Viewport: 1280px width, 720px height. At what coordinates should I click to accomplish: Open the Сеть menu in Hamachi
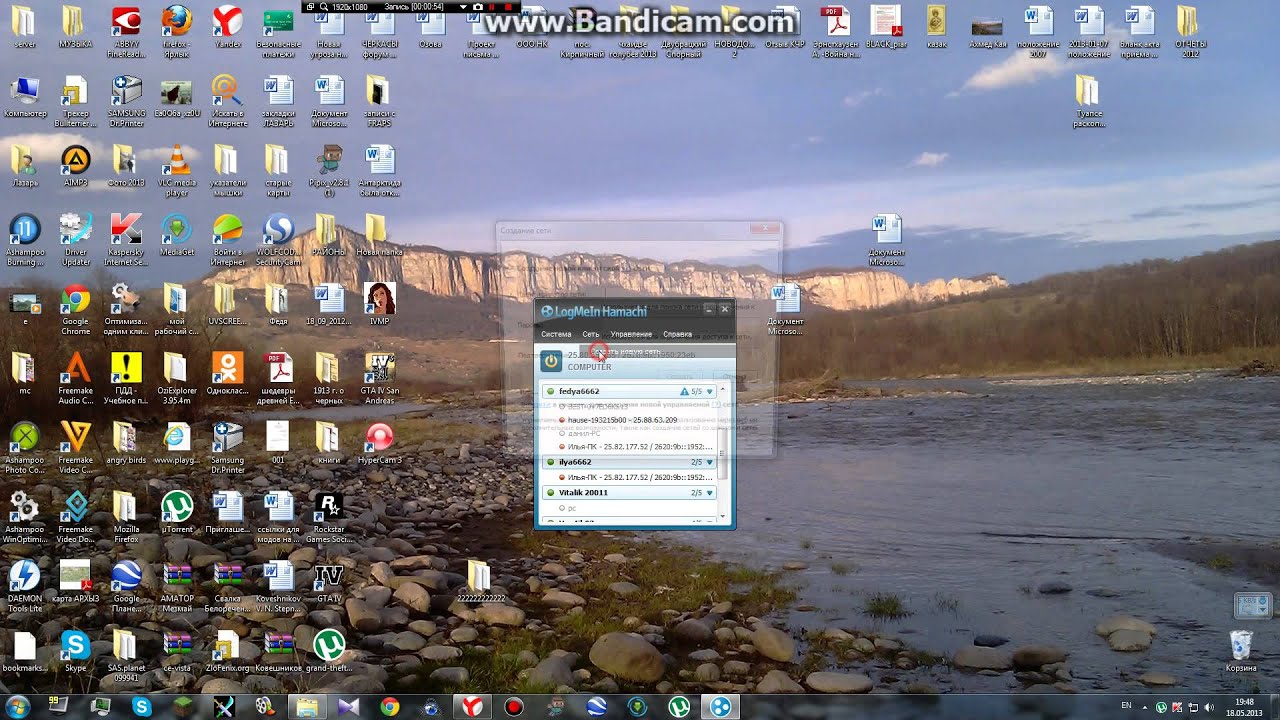[x=591, y=334]
